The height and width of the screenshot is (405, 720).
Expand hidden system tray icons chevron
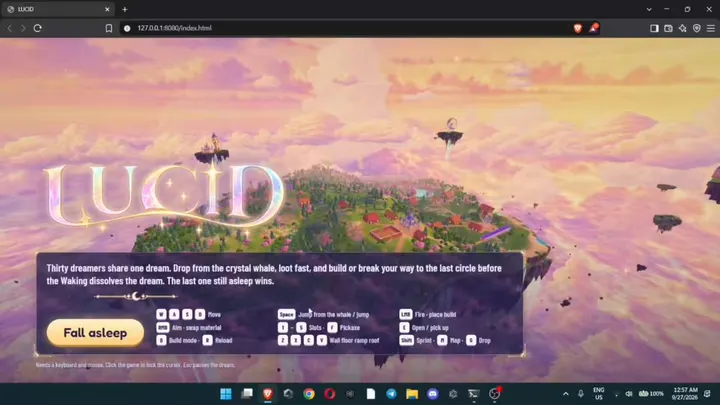pyautogui.click(x=566, y=394)
